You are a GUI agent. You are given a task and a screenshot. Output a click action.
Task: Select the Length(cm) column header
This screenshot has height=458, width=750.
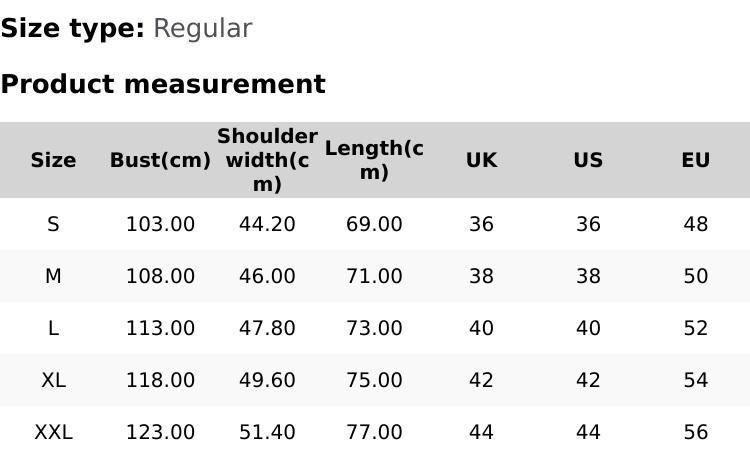coord(374,160)
